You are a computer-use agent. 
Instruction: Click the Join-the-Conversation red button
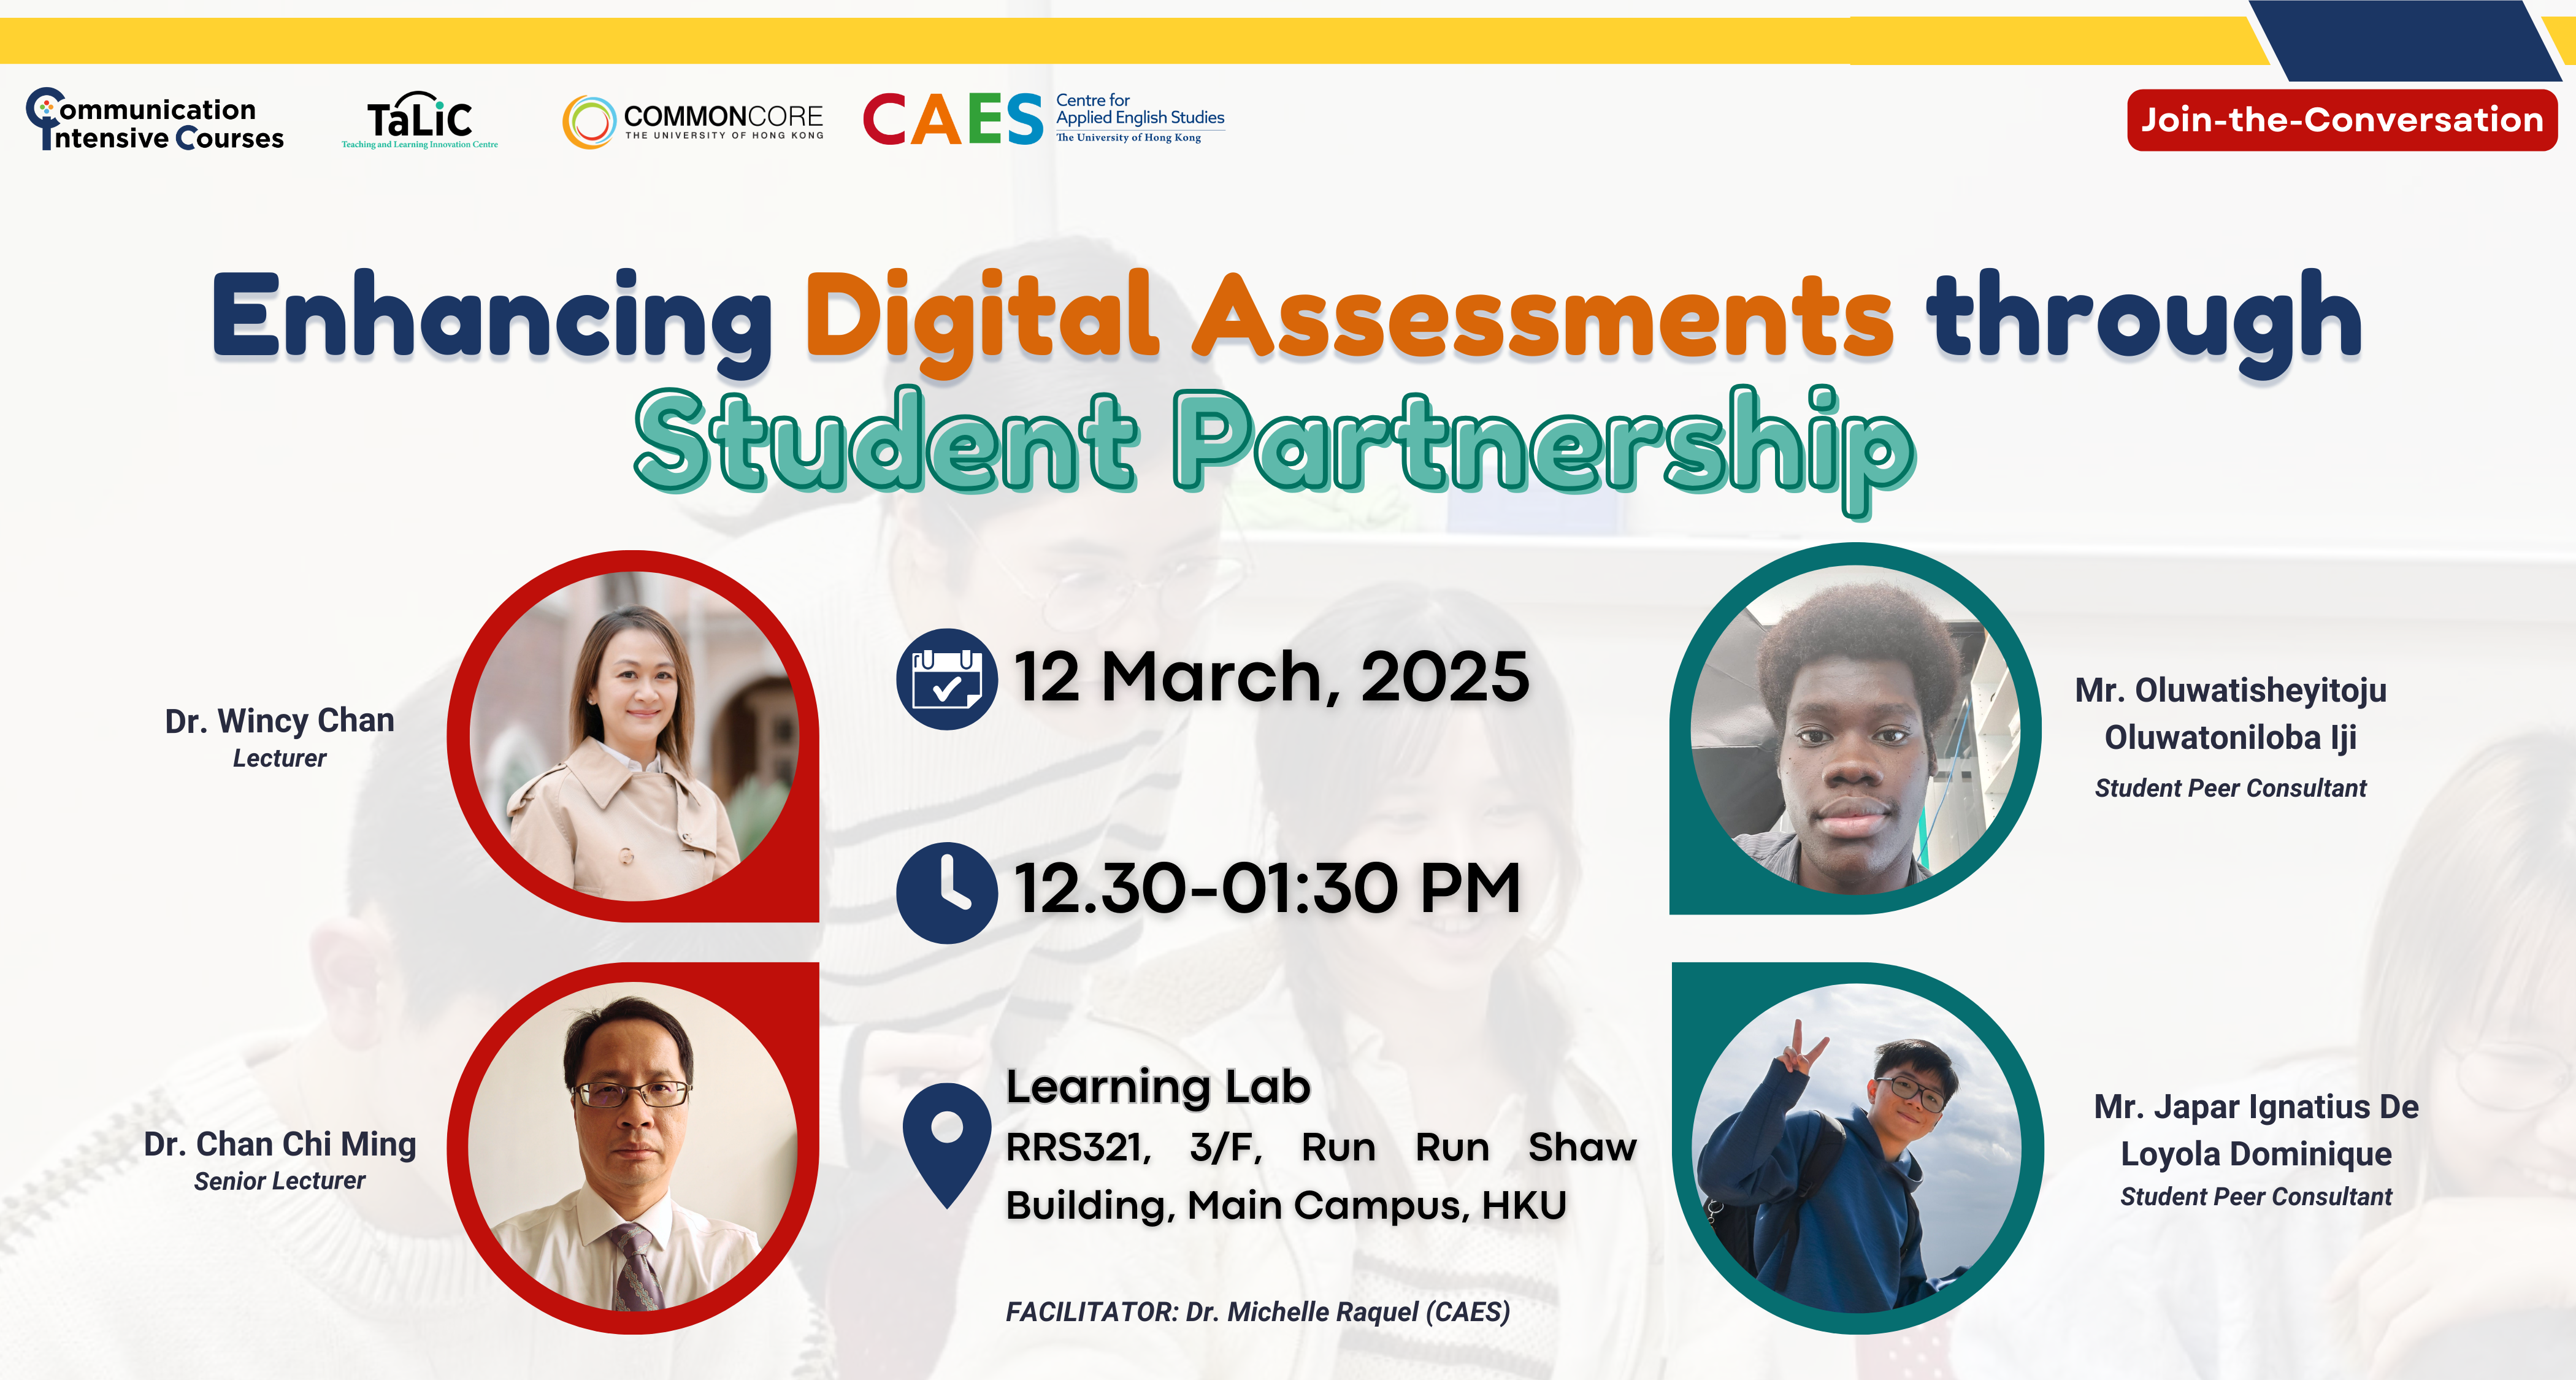click(x=2341, y=120)
